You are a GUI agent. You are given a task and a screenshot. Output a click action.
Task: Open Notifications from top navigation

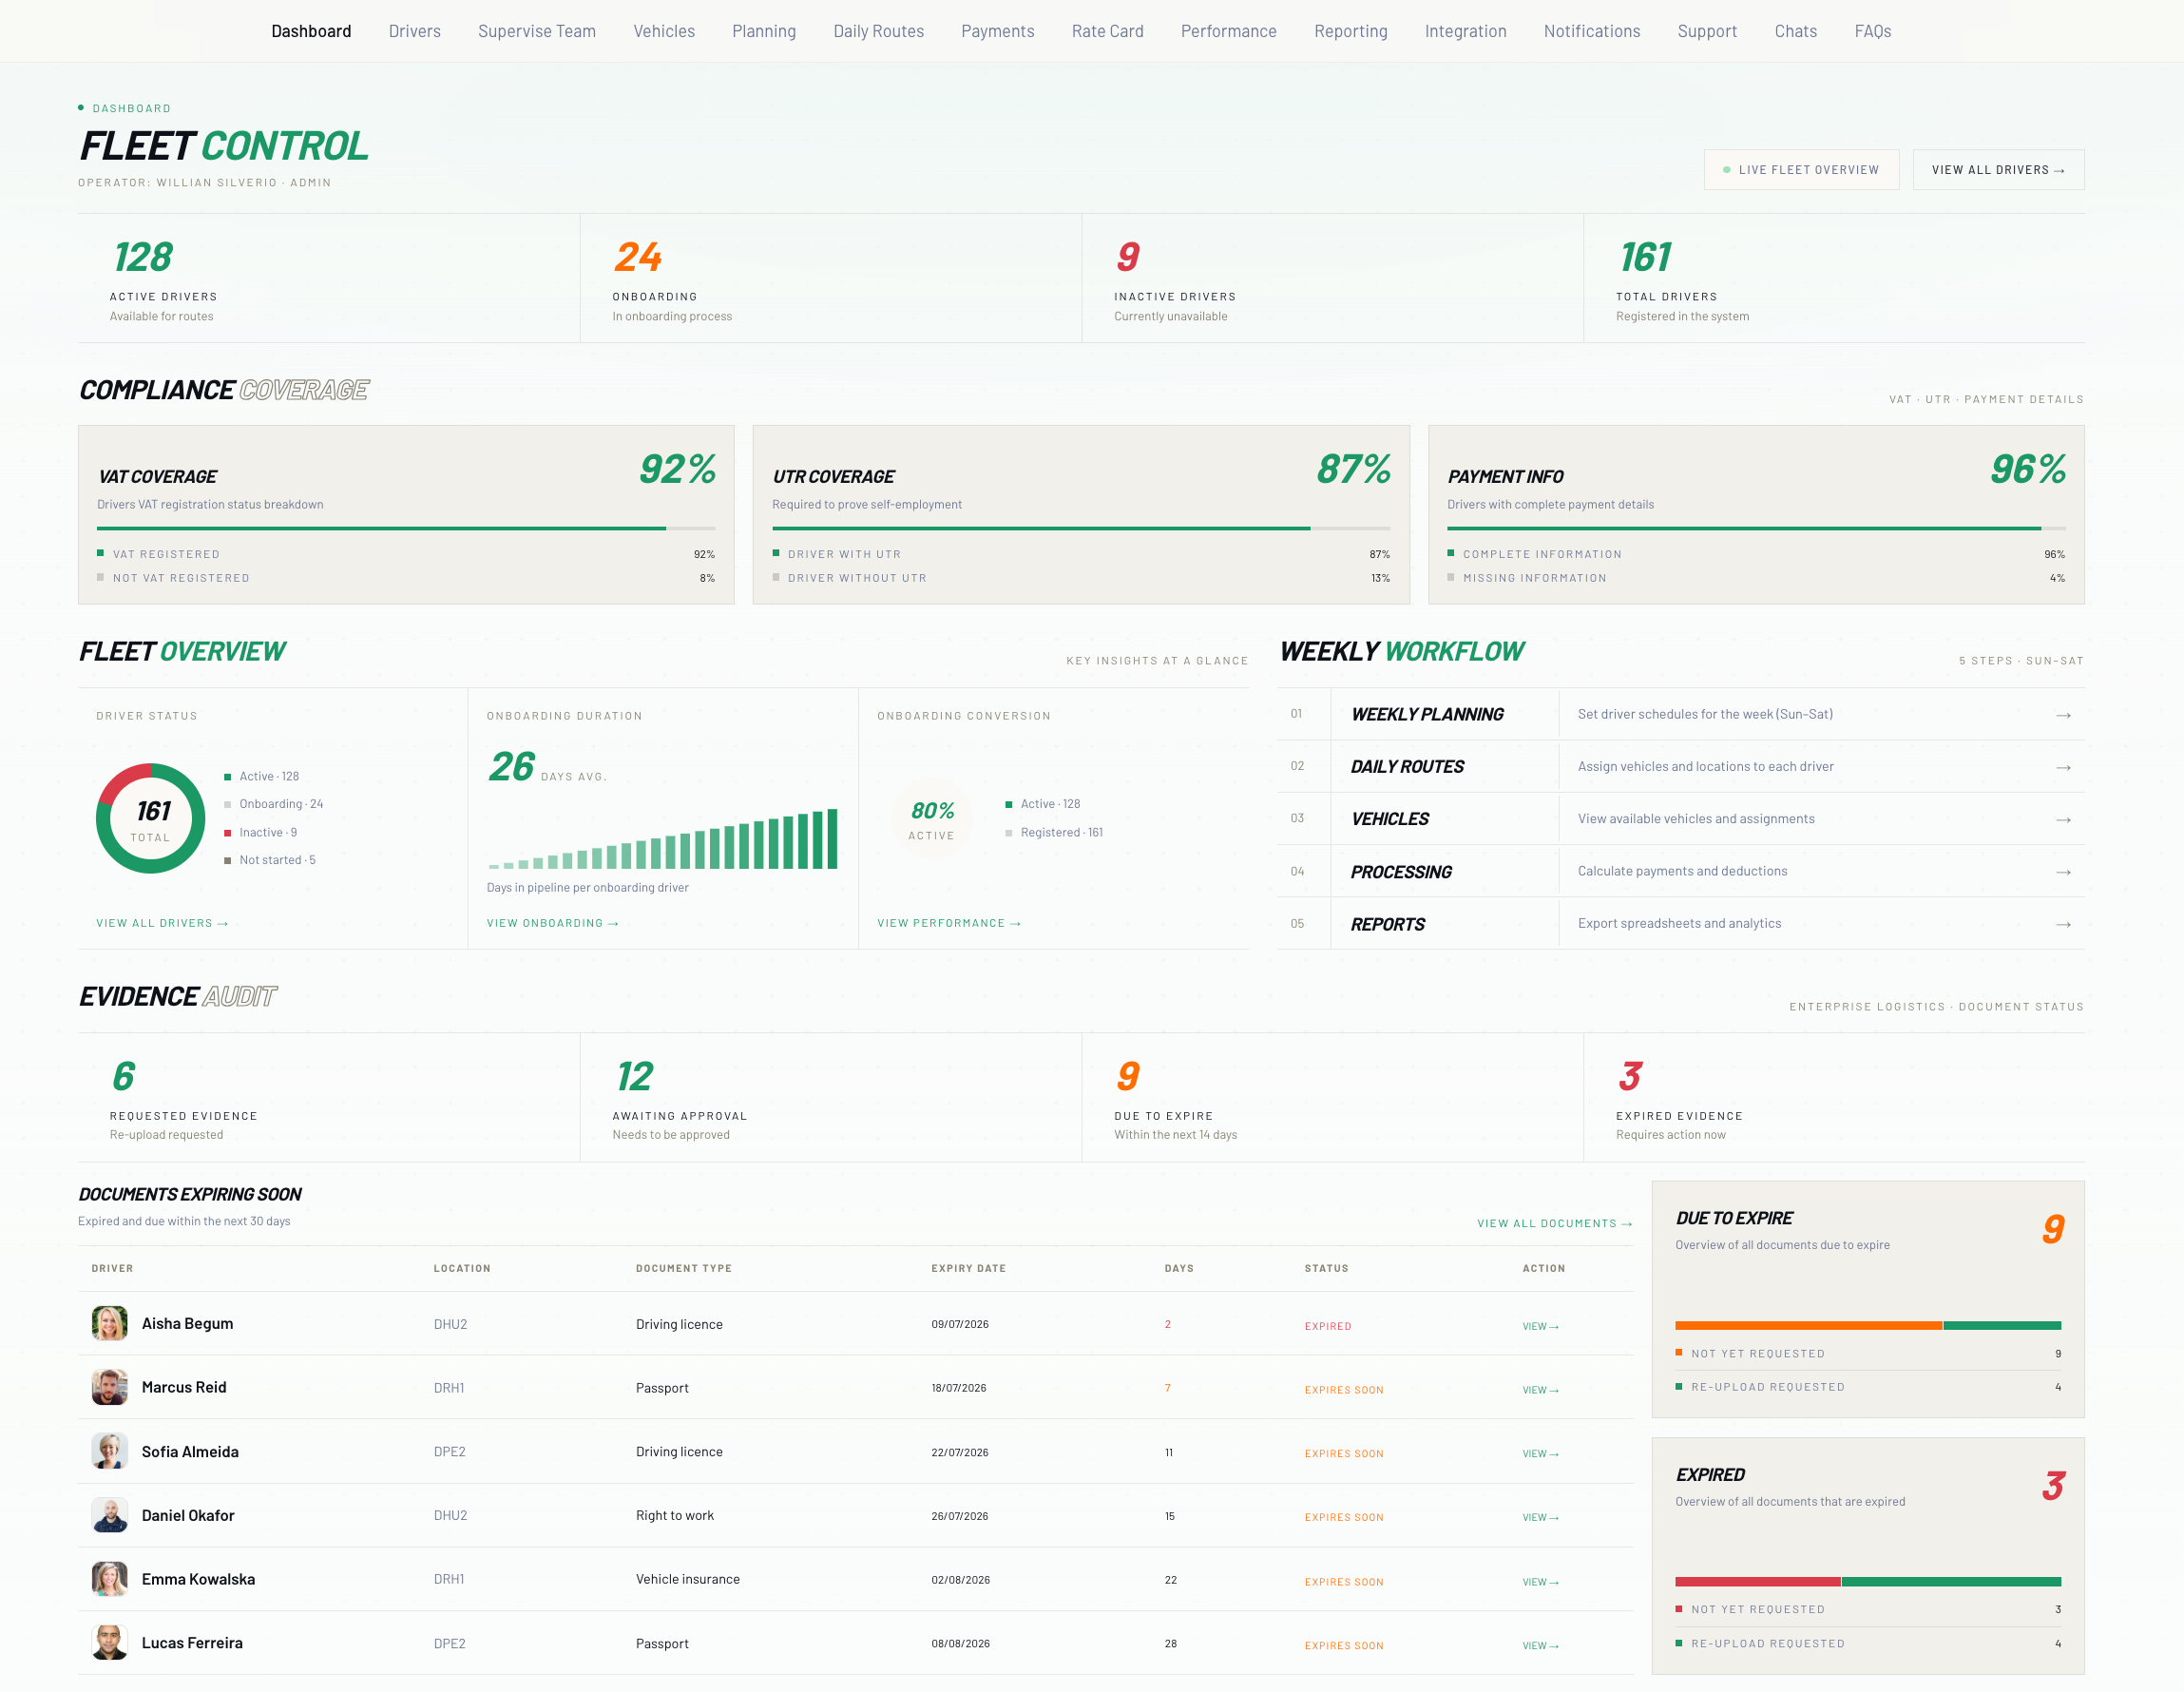click(1591, 31)
